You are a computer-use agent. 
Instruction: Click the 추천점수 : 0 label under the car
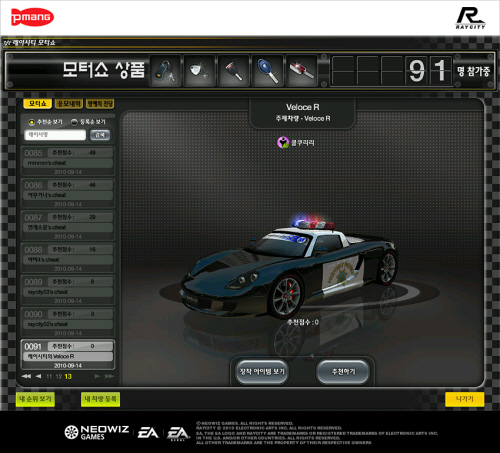pos(303,322)
